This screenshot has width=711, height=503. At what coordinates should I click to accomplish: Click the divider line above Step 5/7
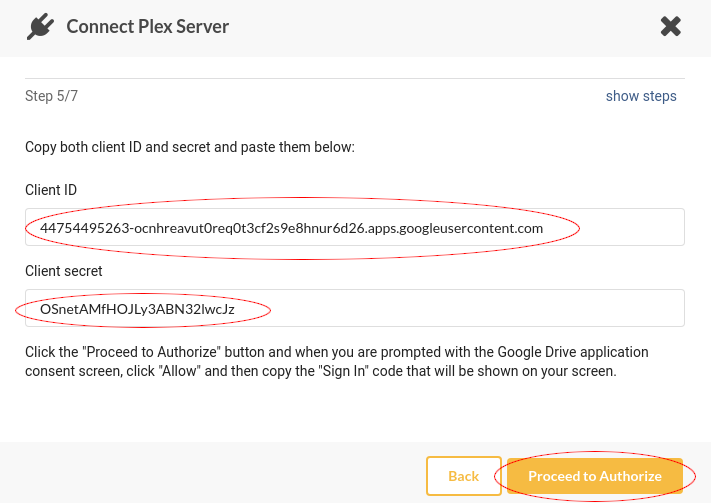355,78
